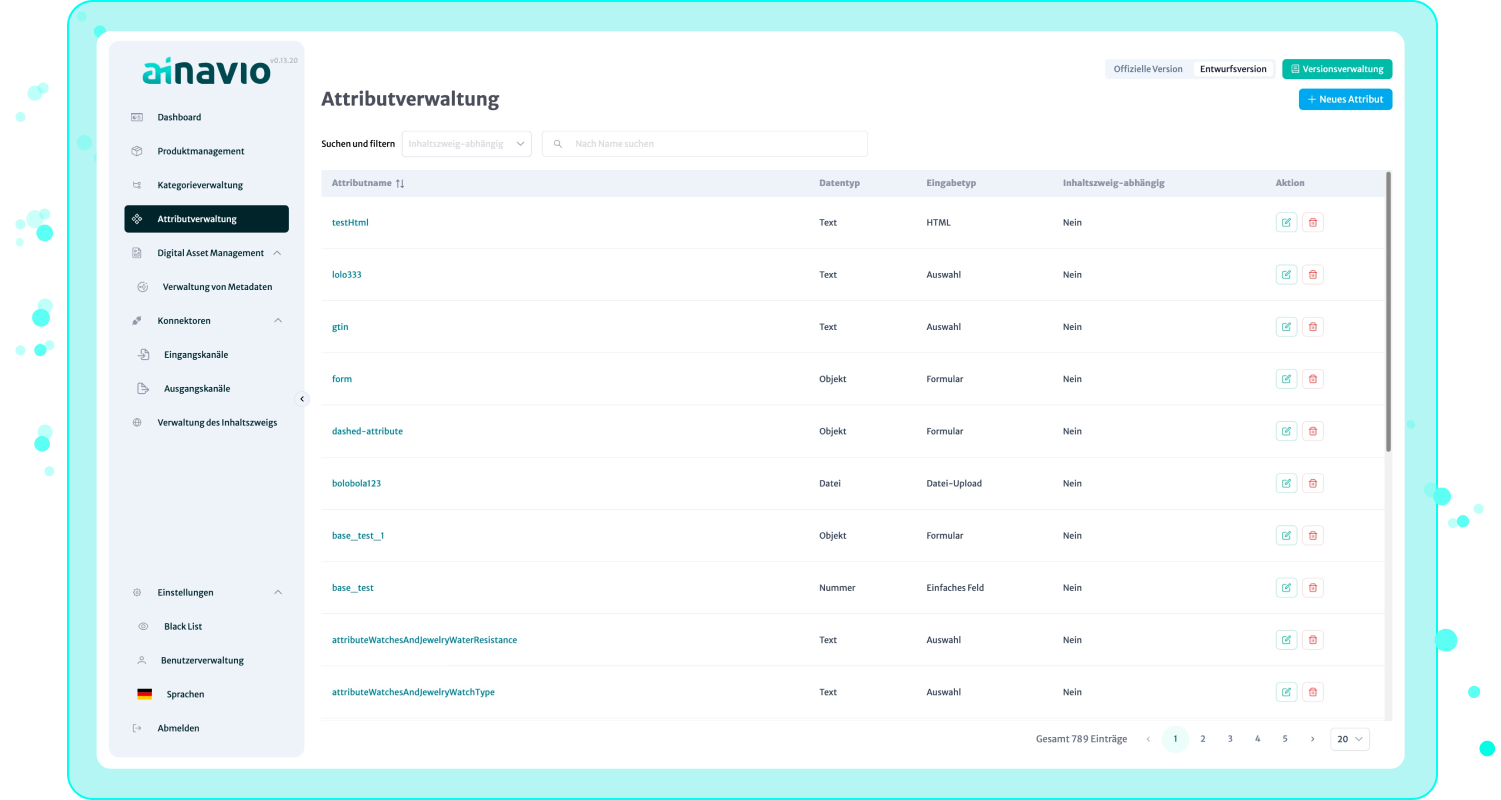
Task: Click the Dashboard sidebar icon
Action: (137, 117)
